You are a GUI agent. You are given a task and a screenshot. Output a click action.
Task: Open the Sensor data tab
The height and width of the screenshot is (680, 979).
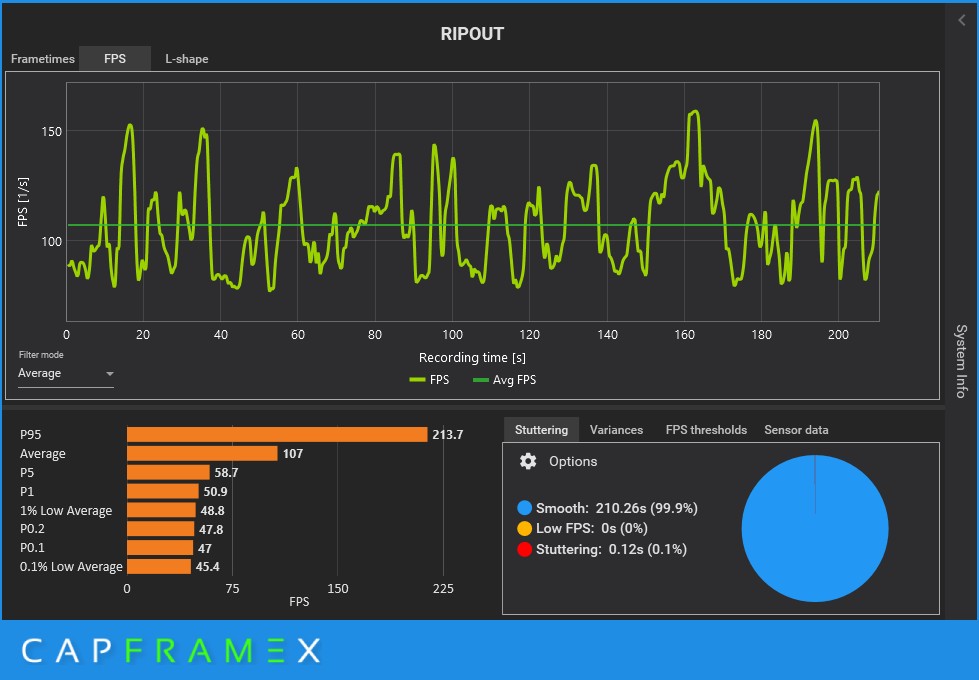click(796, 430)
